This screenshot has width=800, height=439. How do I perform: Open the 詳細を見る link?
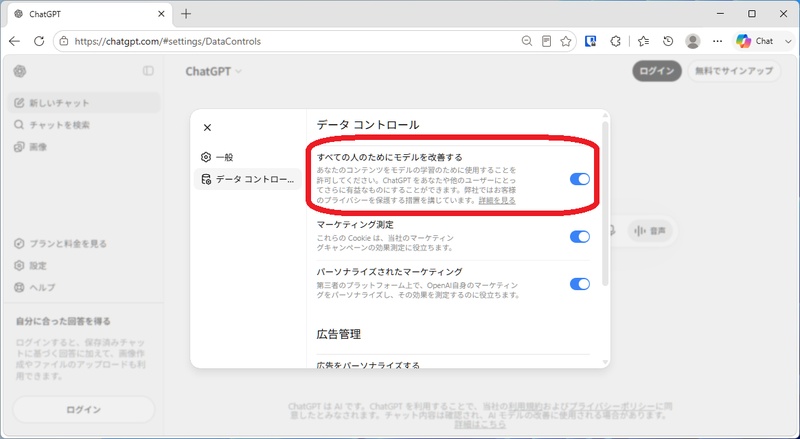[x=497, y=201]
